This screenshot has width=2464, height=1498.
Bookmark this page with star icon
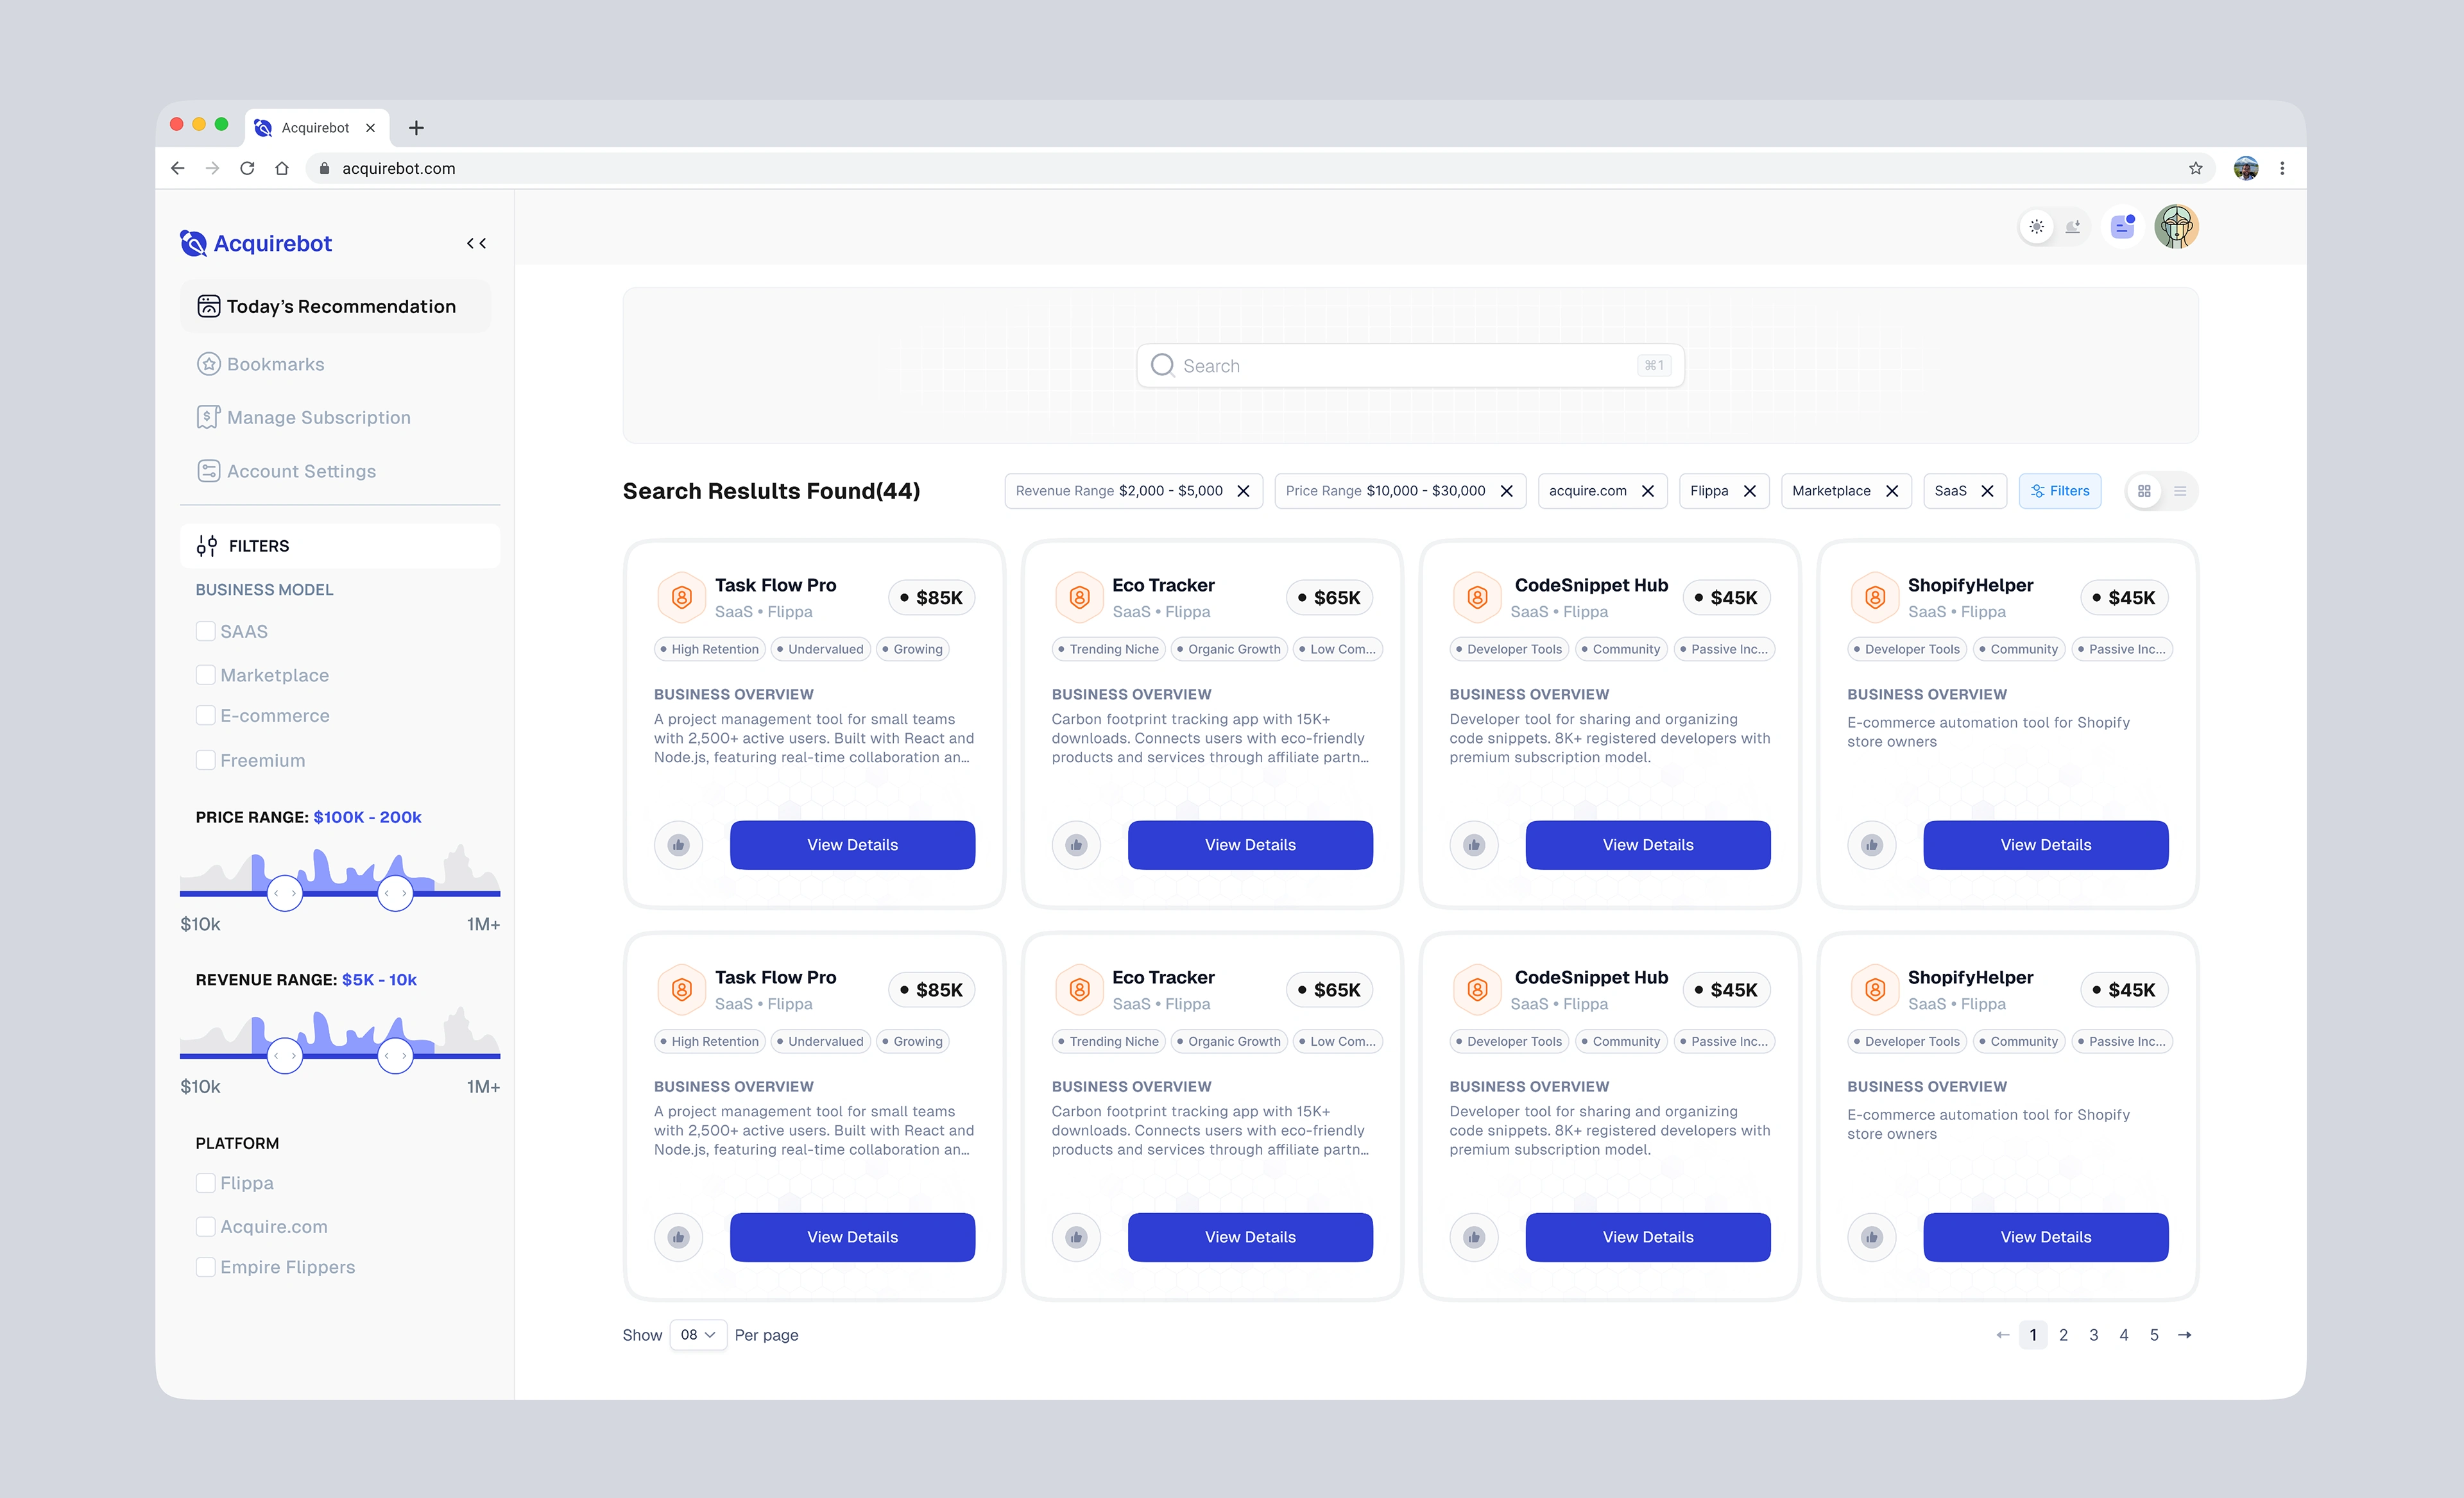coord(2195,168)
